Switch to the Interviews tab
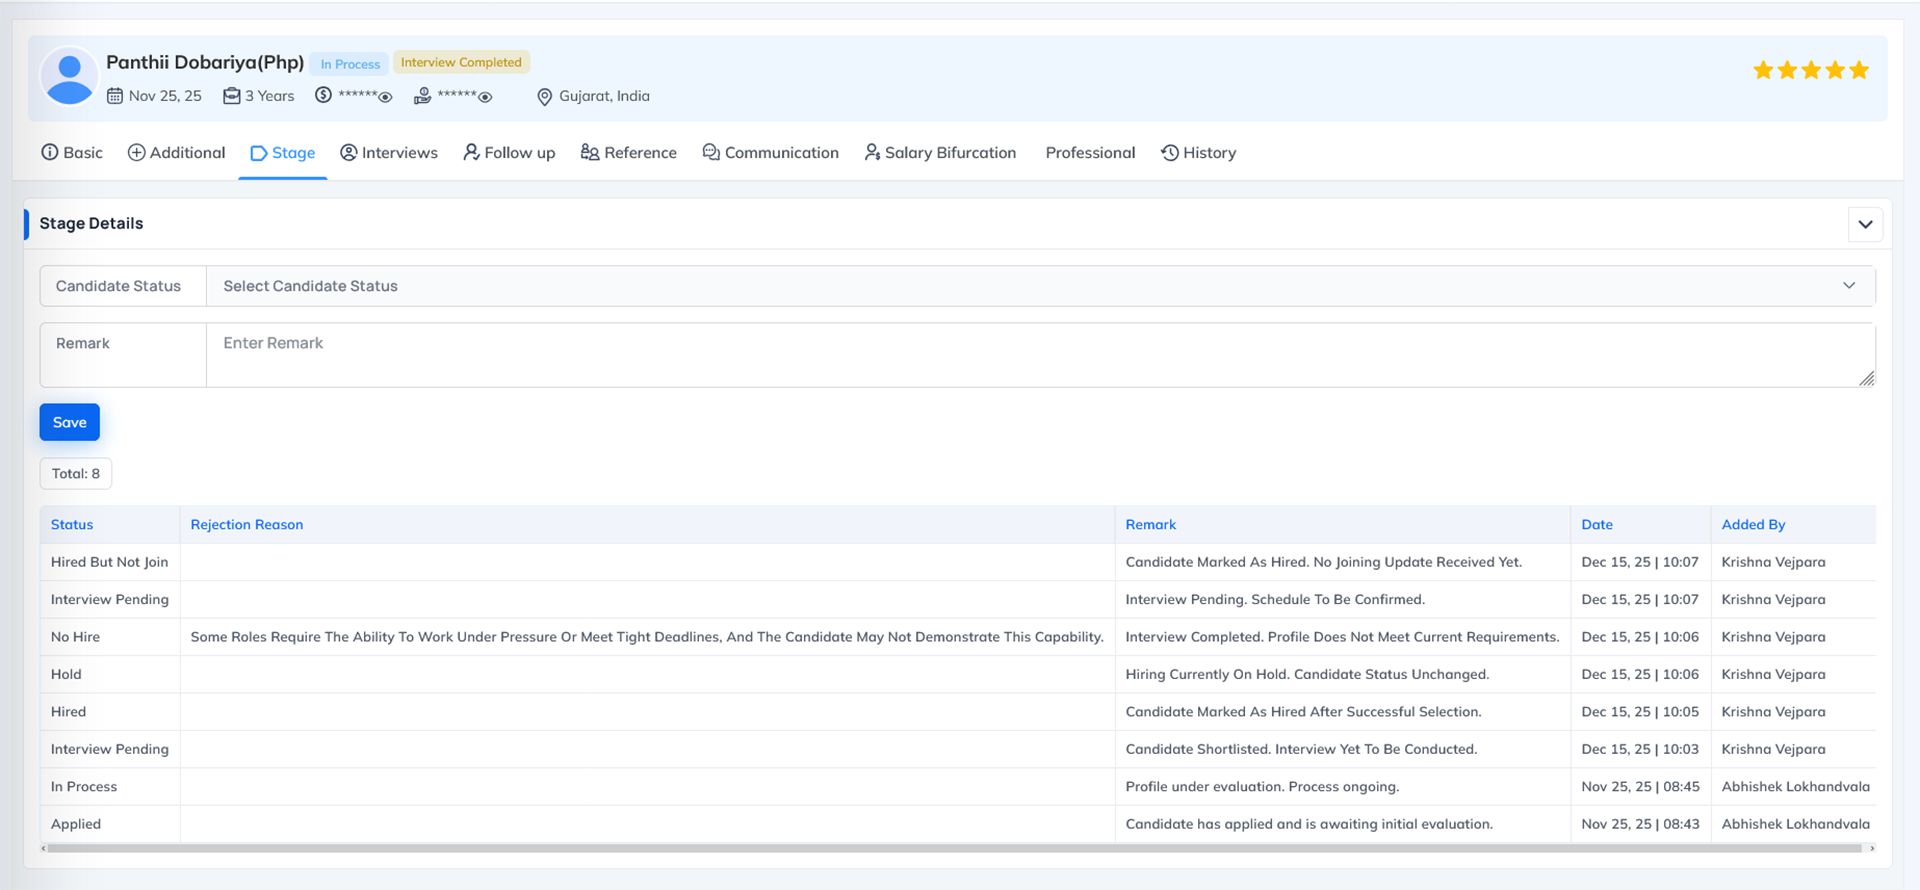Viewport: 1920px width, 890px height. pos(389,153)
